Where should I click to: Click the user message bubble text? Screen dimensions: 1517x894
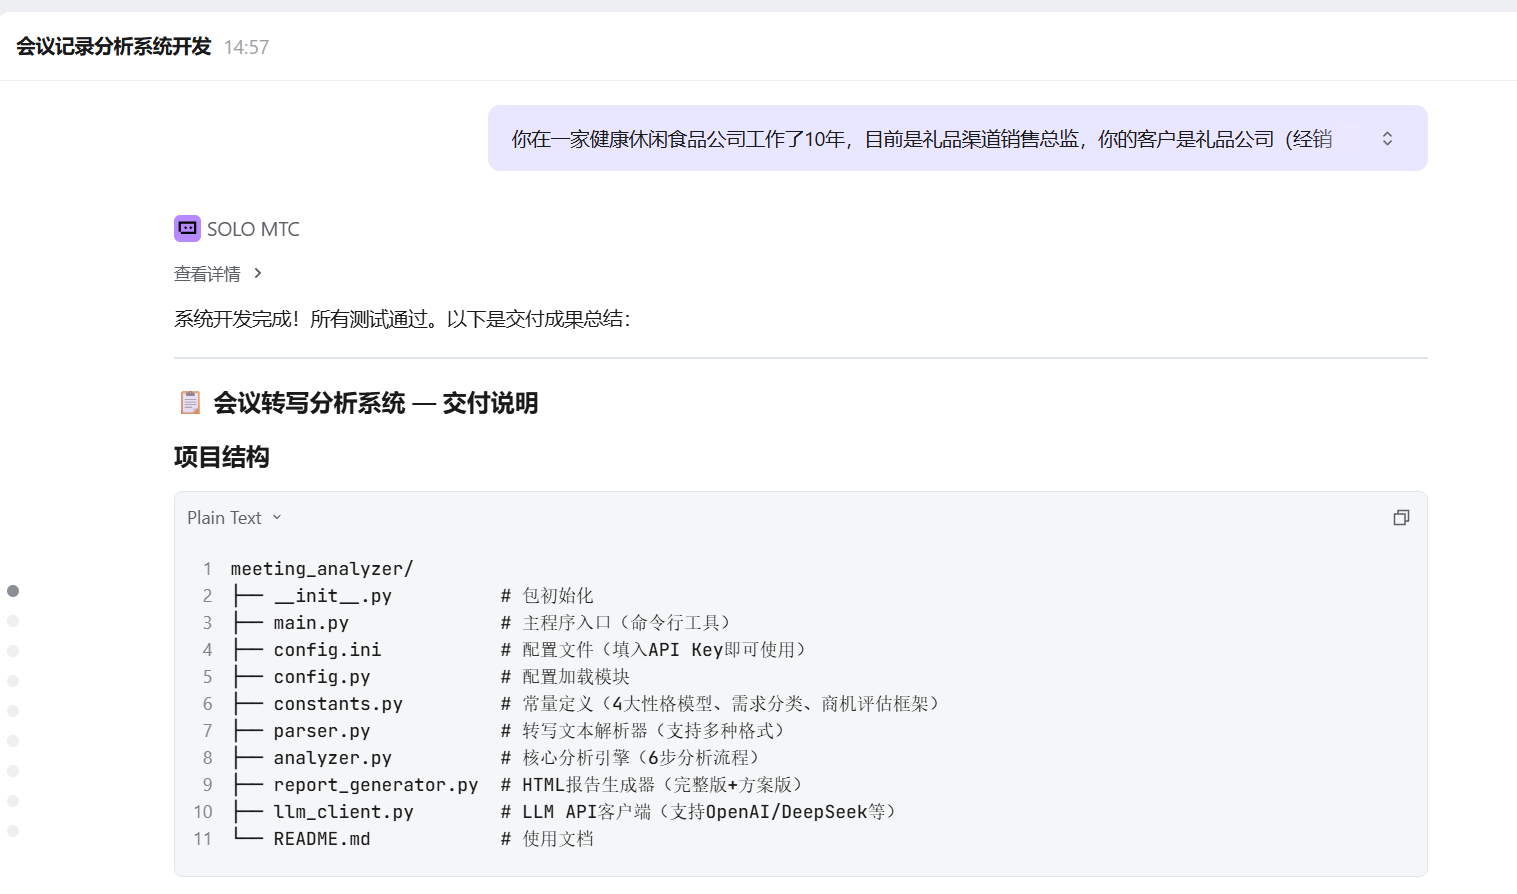(920, 139)
